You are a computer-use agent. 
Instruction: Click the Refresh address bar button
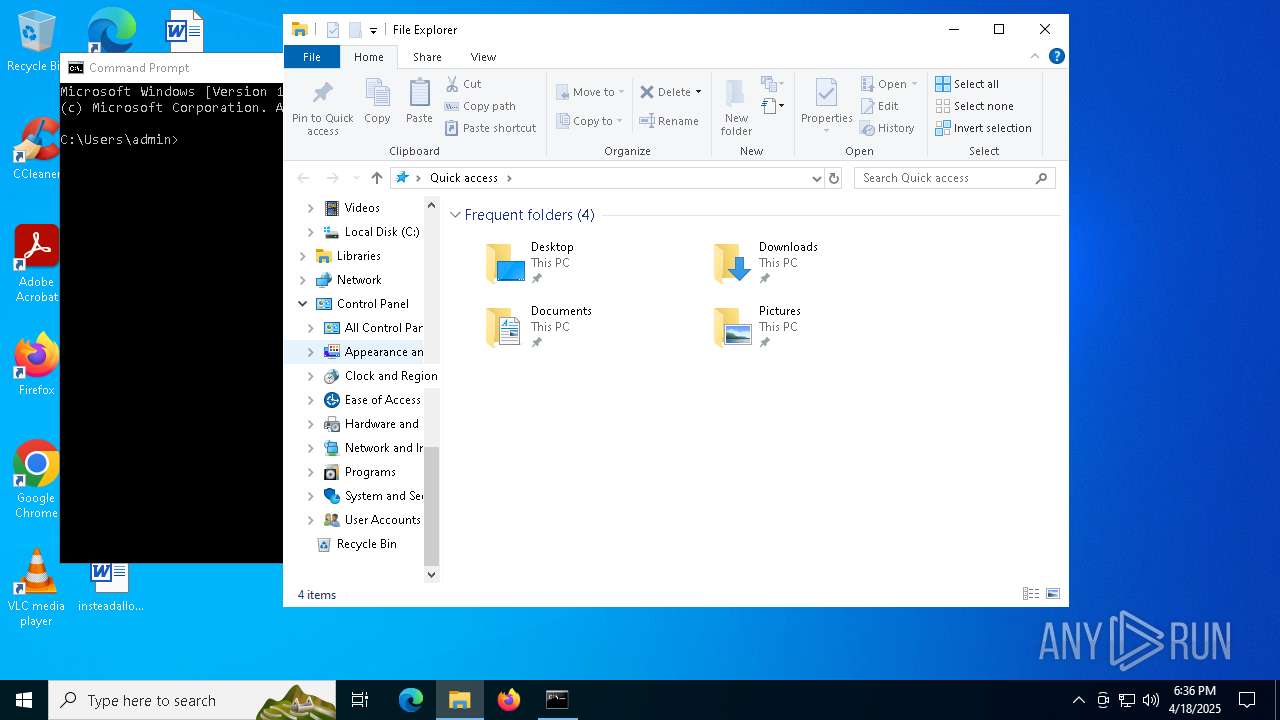(x=834, y=178)
